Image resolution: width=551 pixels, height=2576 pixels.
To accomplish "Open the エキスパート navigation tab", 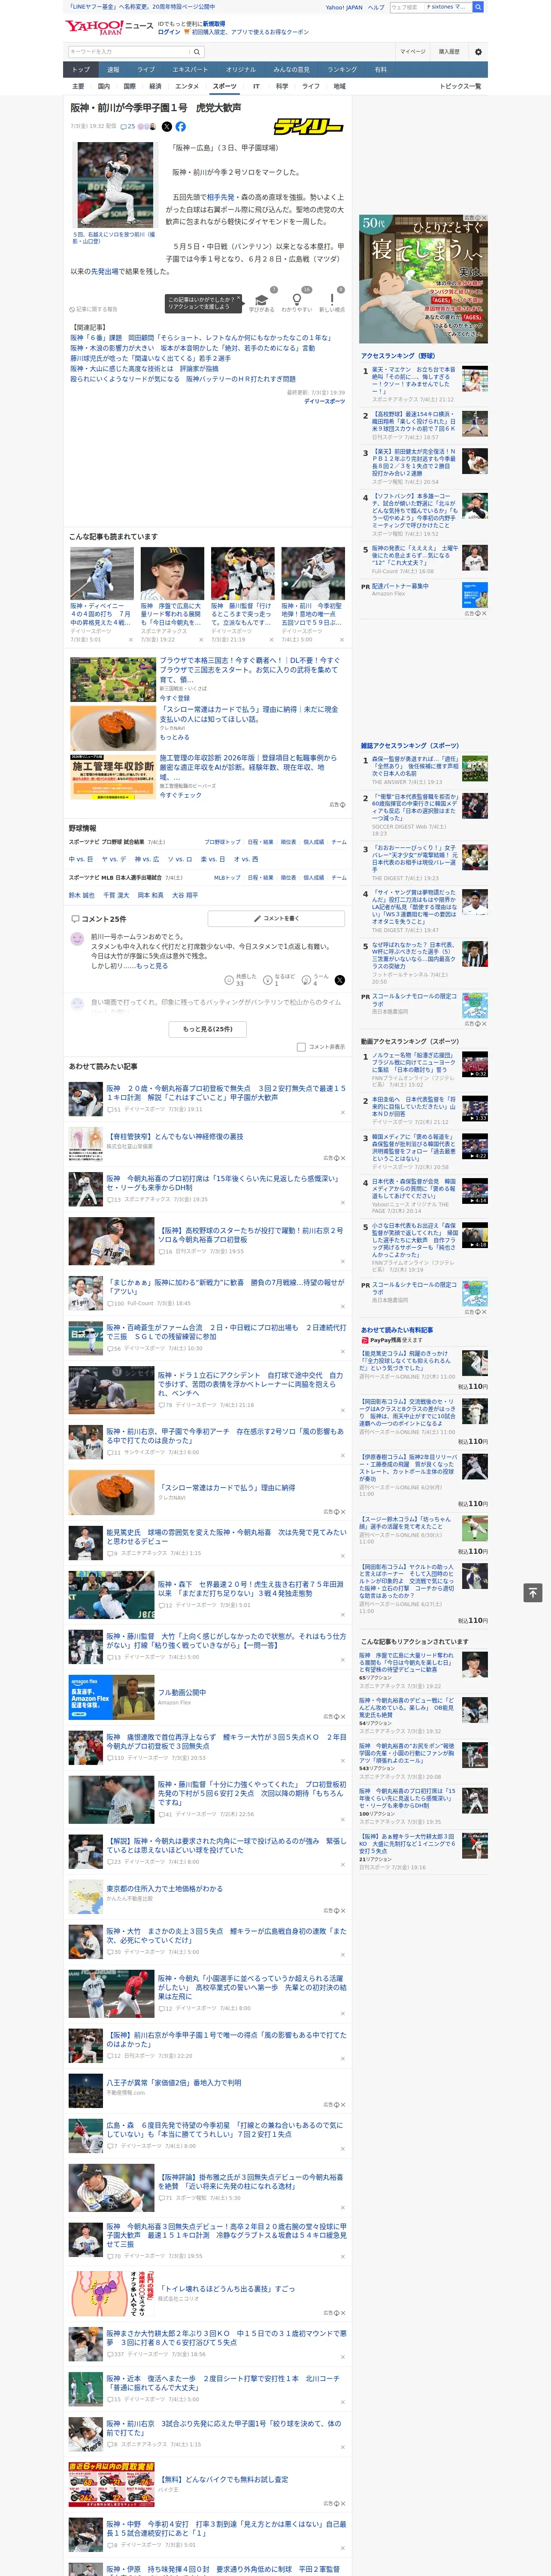I will coord(190,70).
